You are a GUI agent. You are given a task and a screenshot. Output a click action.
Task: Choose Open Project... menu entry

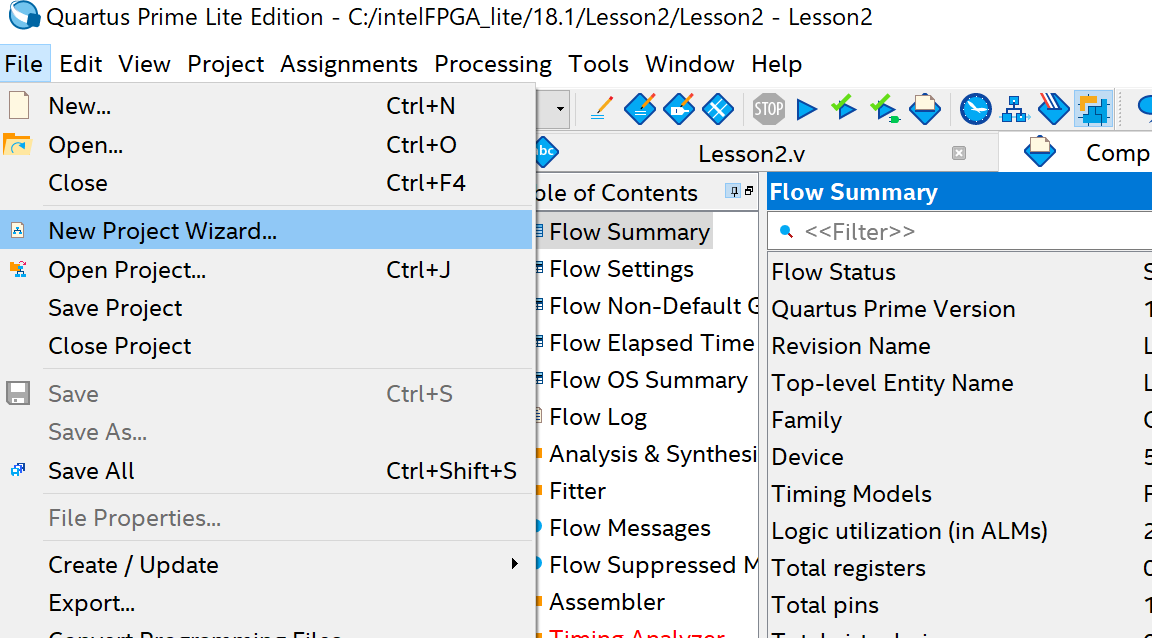point(266,270)
